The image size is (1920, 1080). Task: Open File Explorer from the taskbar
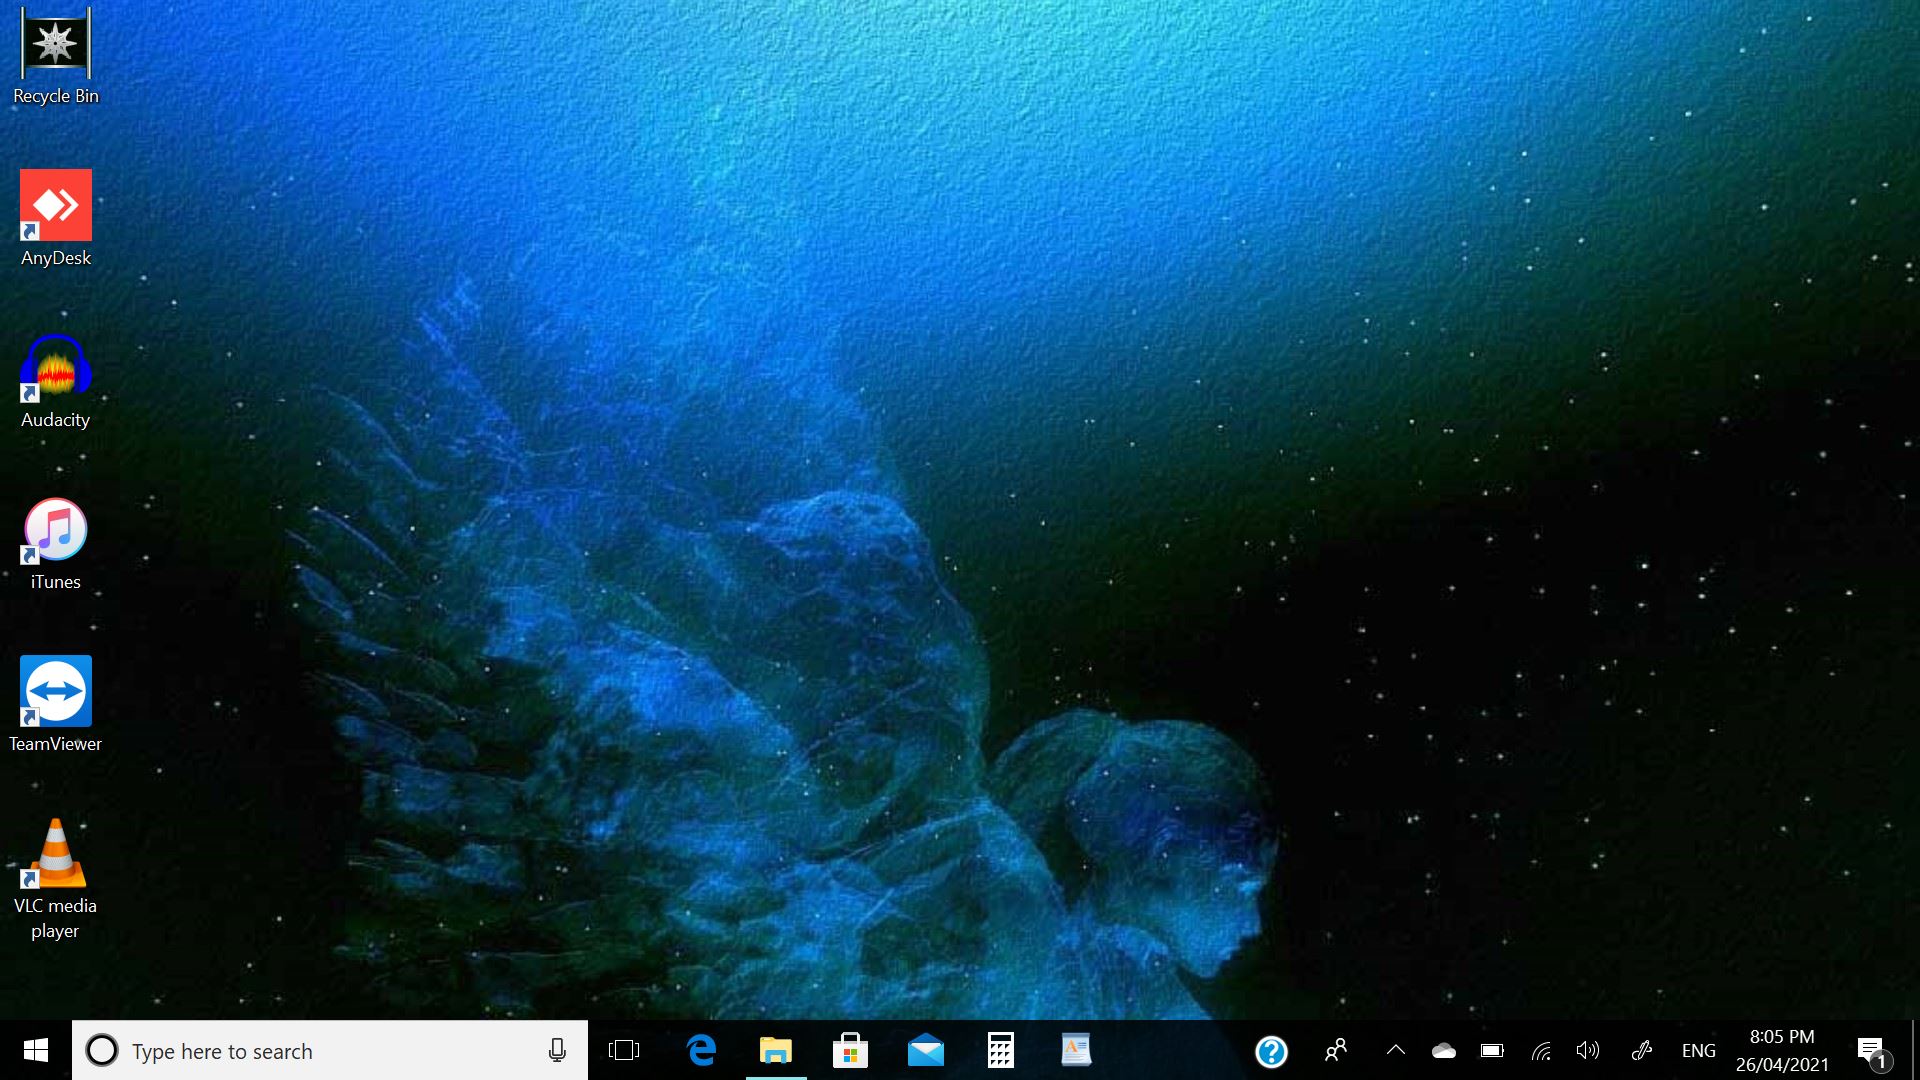pyautogui.click(x=776, y=1051)
